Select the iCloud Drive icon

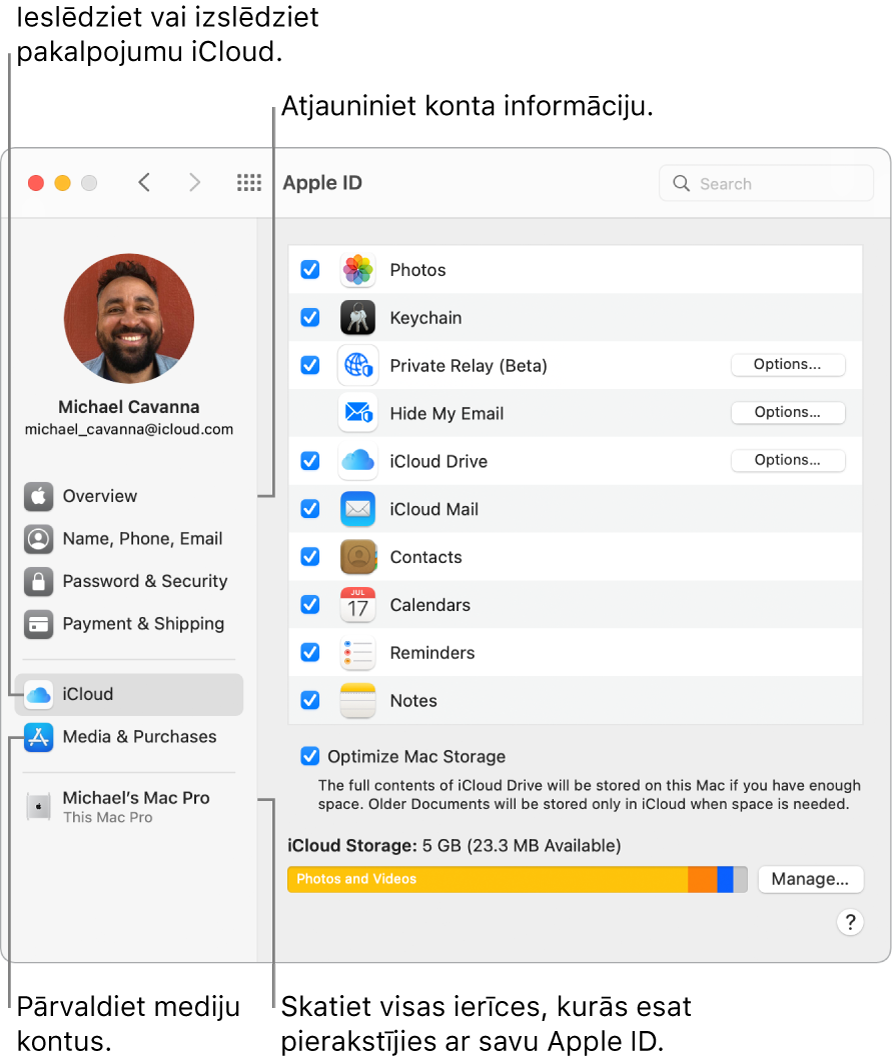358,461
